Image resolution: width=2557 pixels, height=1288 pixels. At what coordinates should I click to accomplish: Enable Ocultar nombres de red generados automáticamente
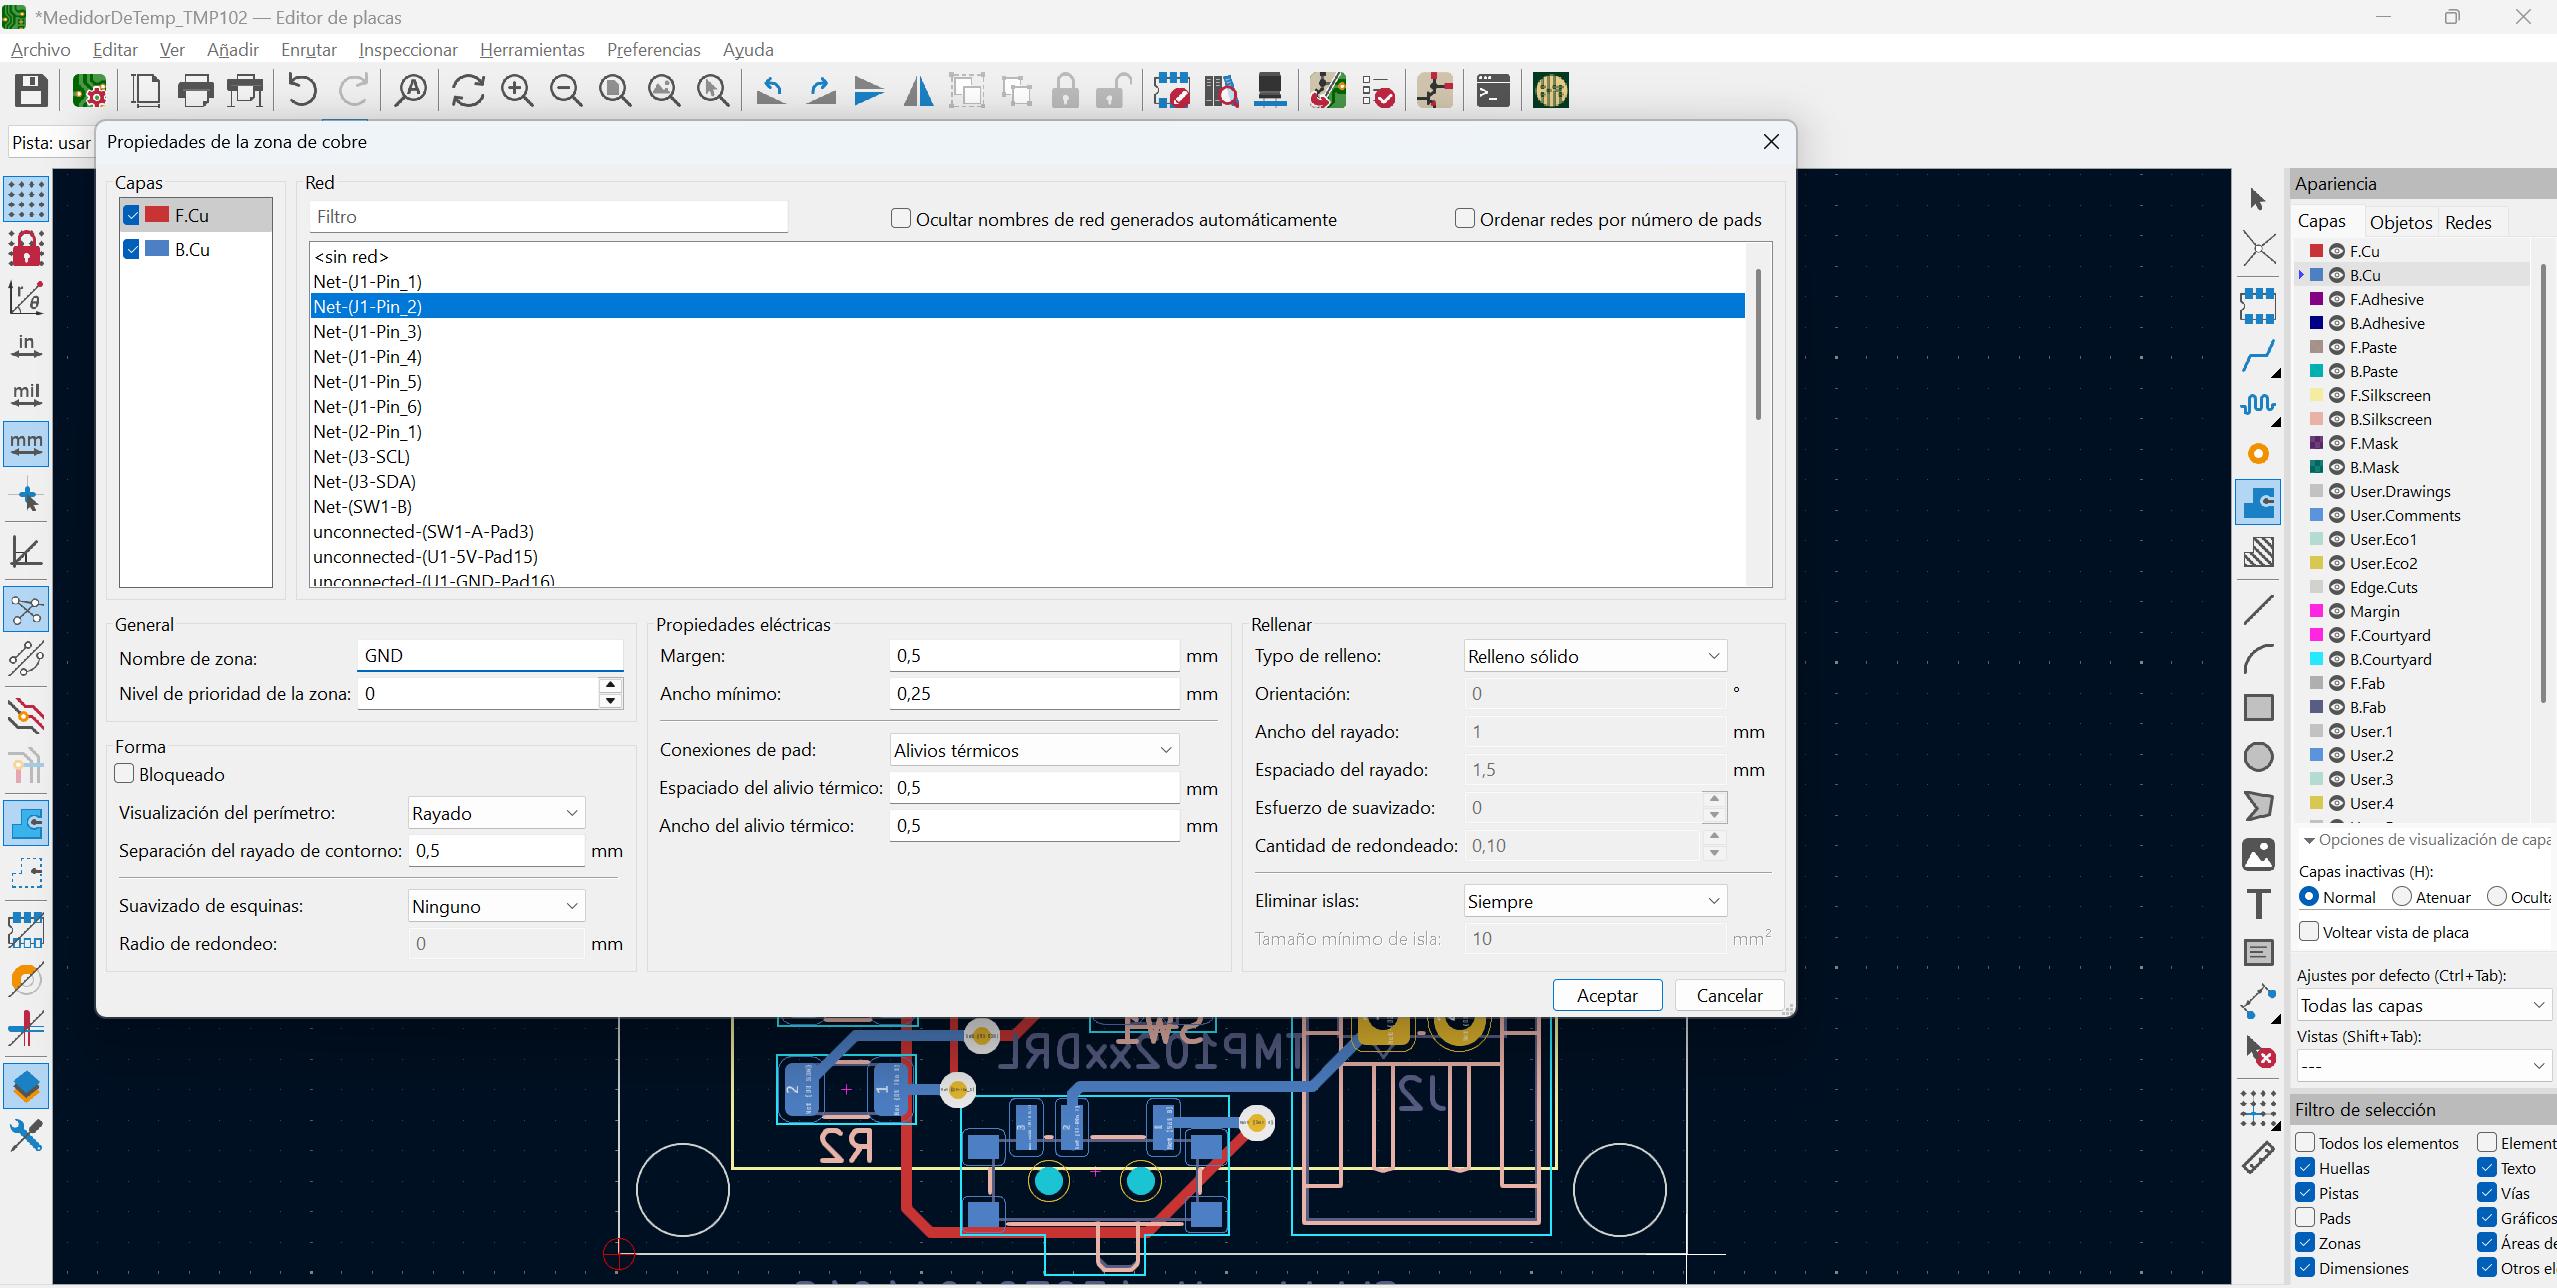(x=901, y=219)
